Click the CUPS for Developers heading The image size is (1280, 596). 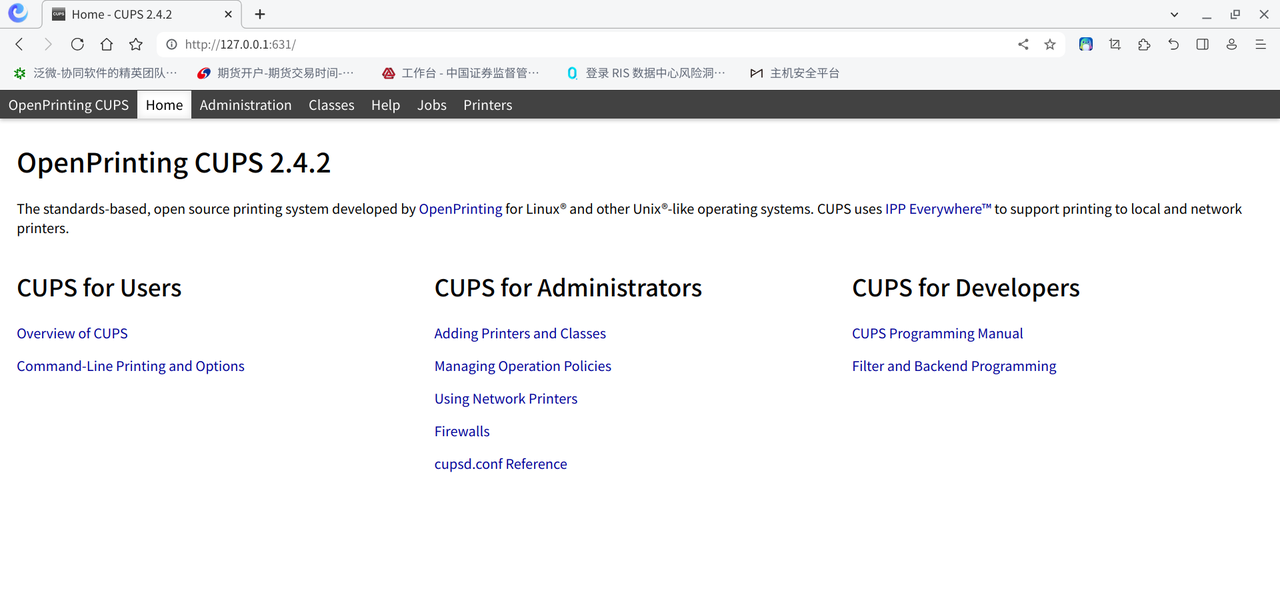pos(966,288)
